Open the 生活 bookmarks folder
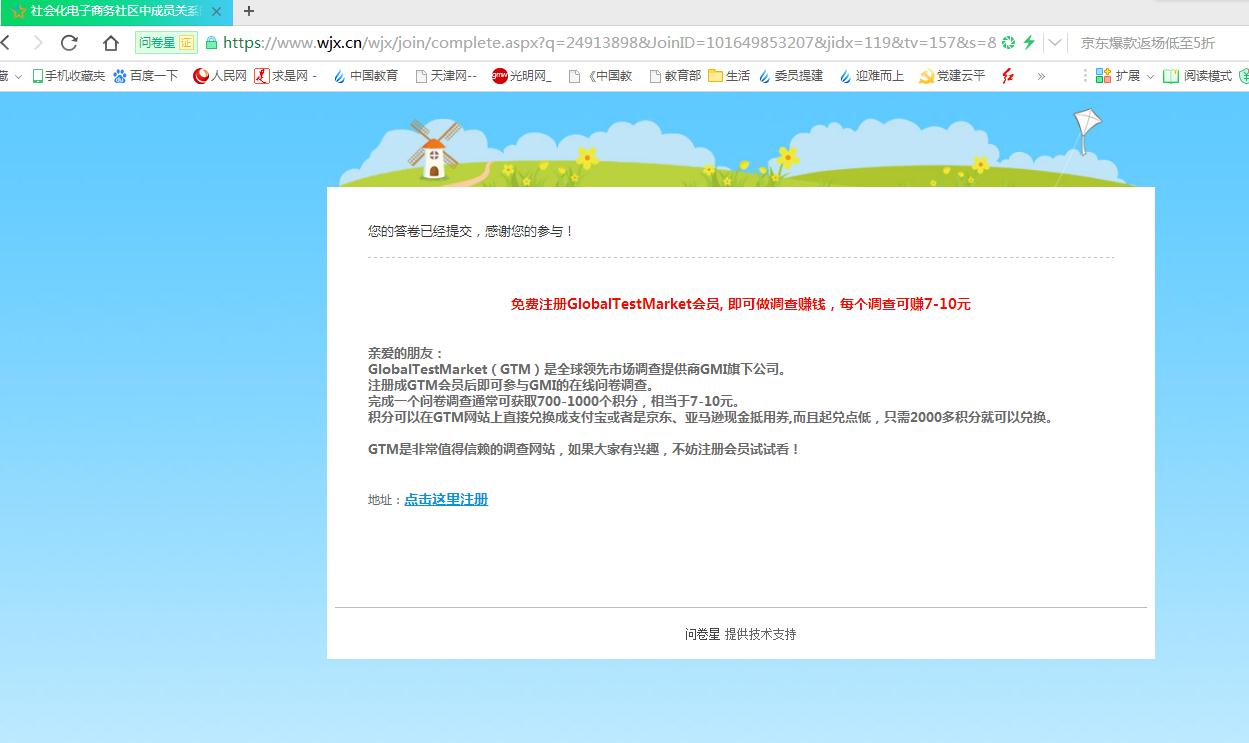The height and width of the screenshot is (743, 1249). 729,75
